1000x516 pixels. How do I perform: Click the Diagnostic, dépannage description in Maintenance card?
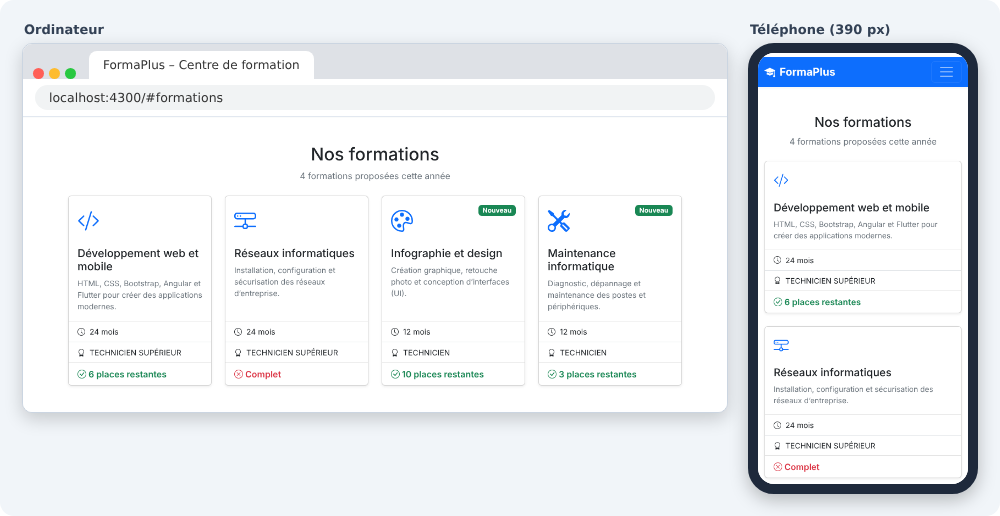point(596,295)
